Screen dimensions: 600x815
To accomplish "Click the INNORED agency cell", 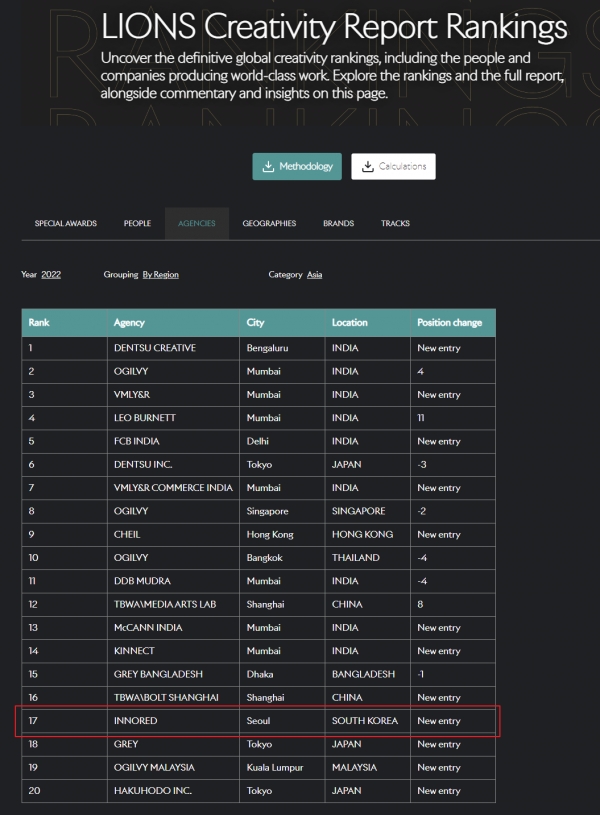I will pyautogui.click(x=173, y=720).
